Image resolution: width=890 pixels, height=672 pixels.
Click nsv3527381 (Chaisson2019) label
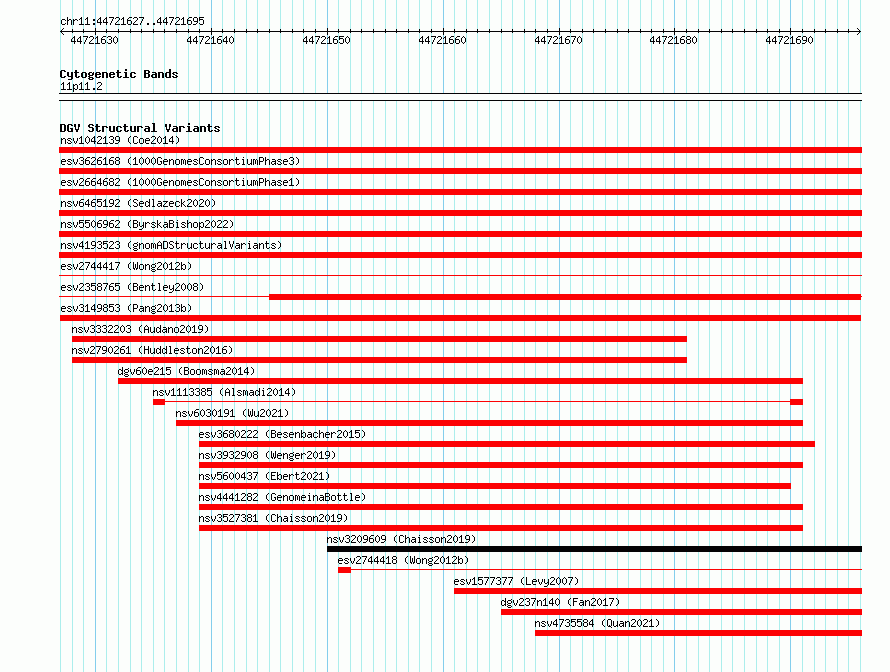(273, 518)
